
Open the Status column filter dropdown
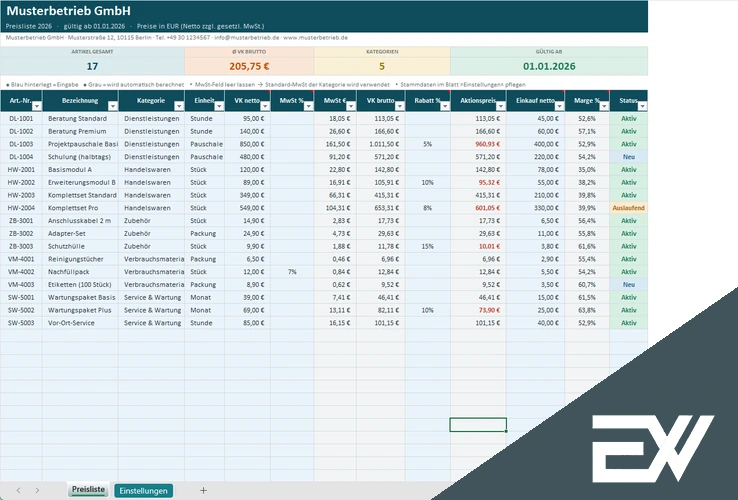(642, 106)
